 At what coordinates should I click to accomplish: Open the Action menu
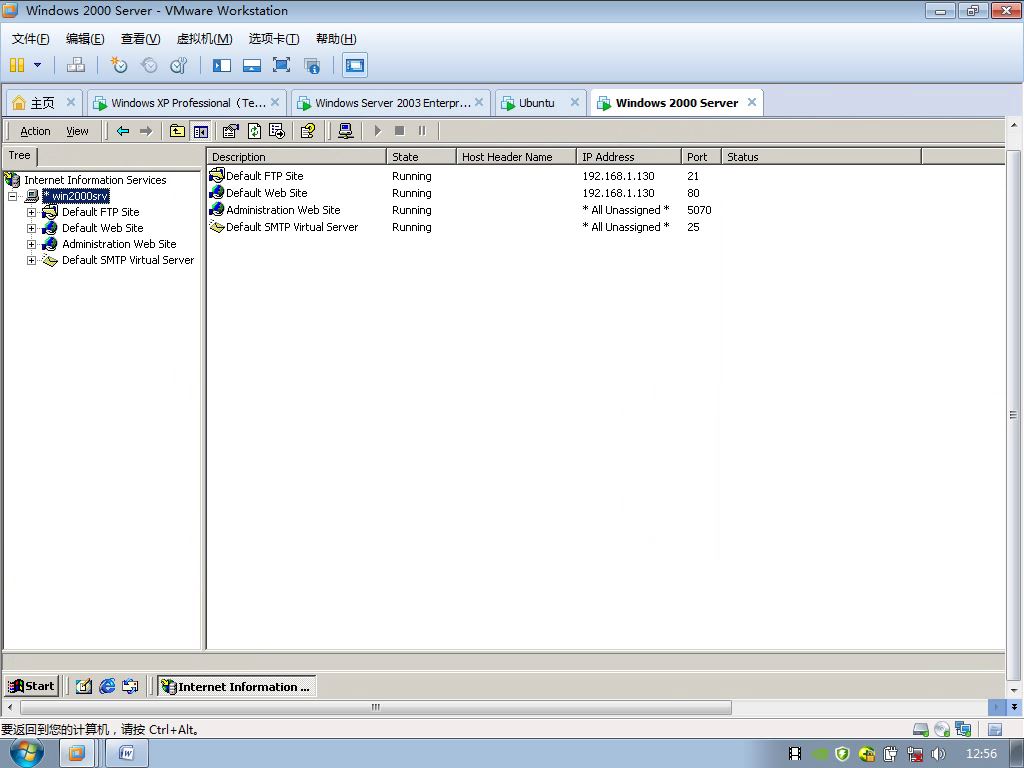click(35, 131)
